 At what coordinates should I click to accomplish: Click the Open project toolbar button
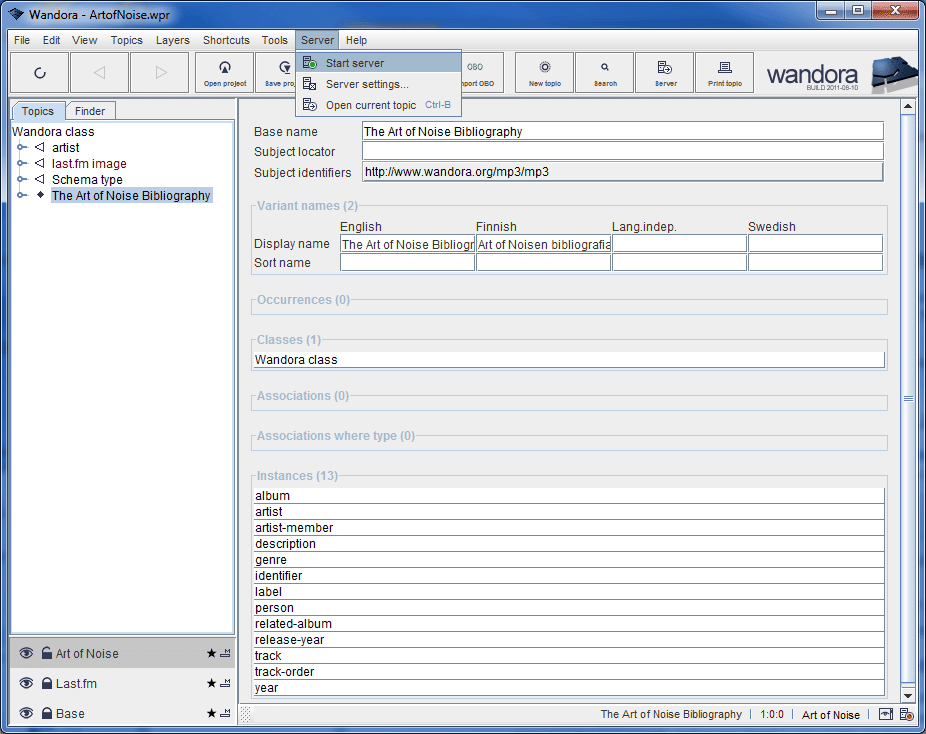click(225, 73)
